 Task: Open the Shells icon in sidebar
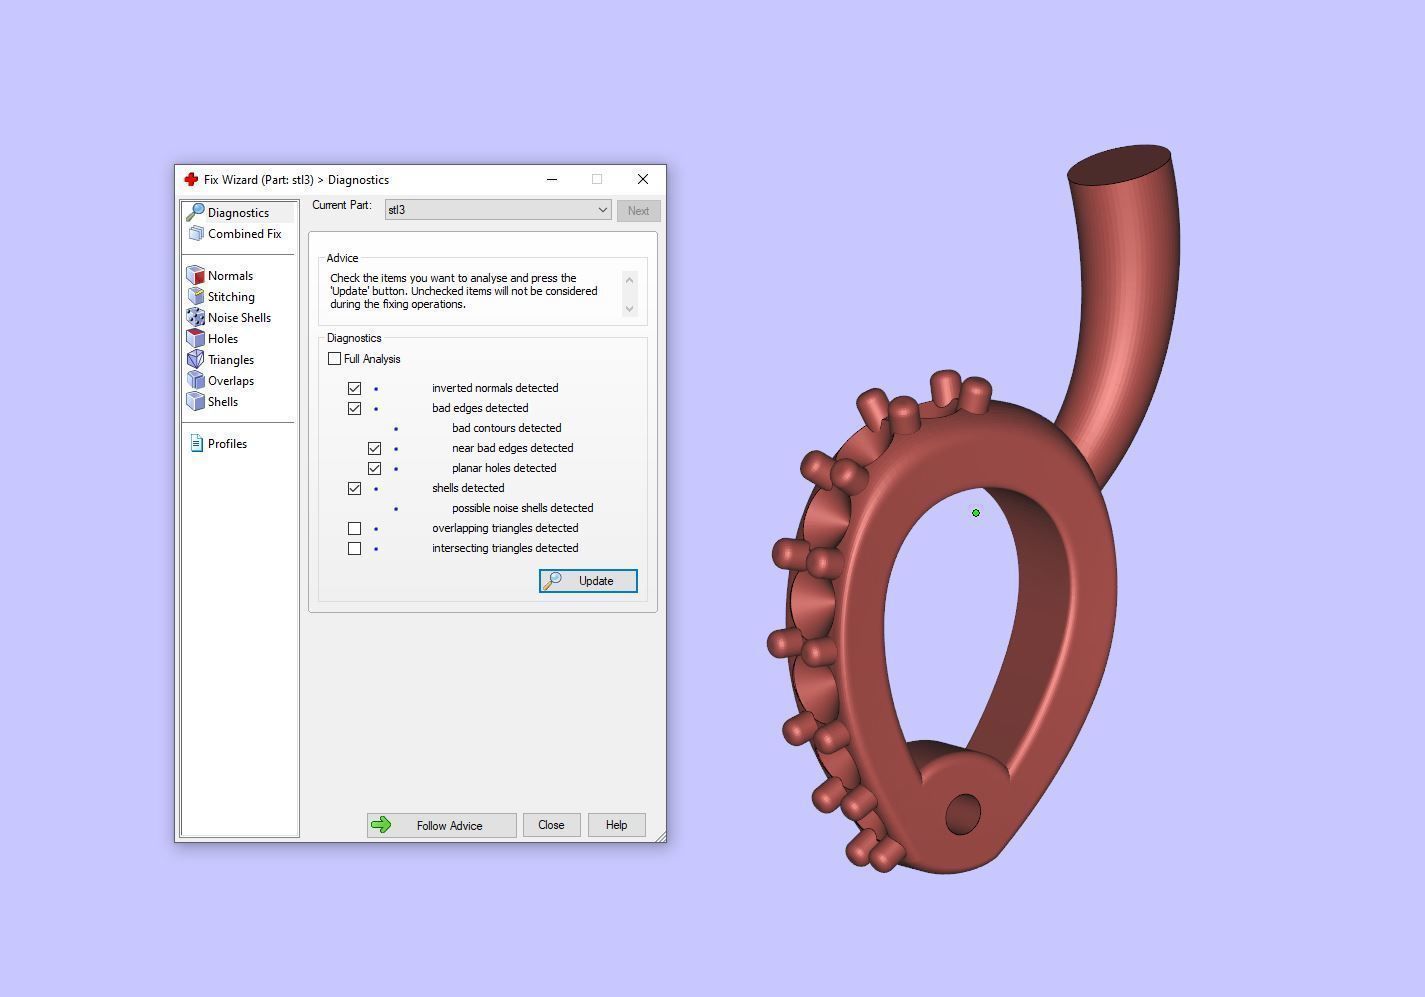[x=196, y=402]
